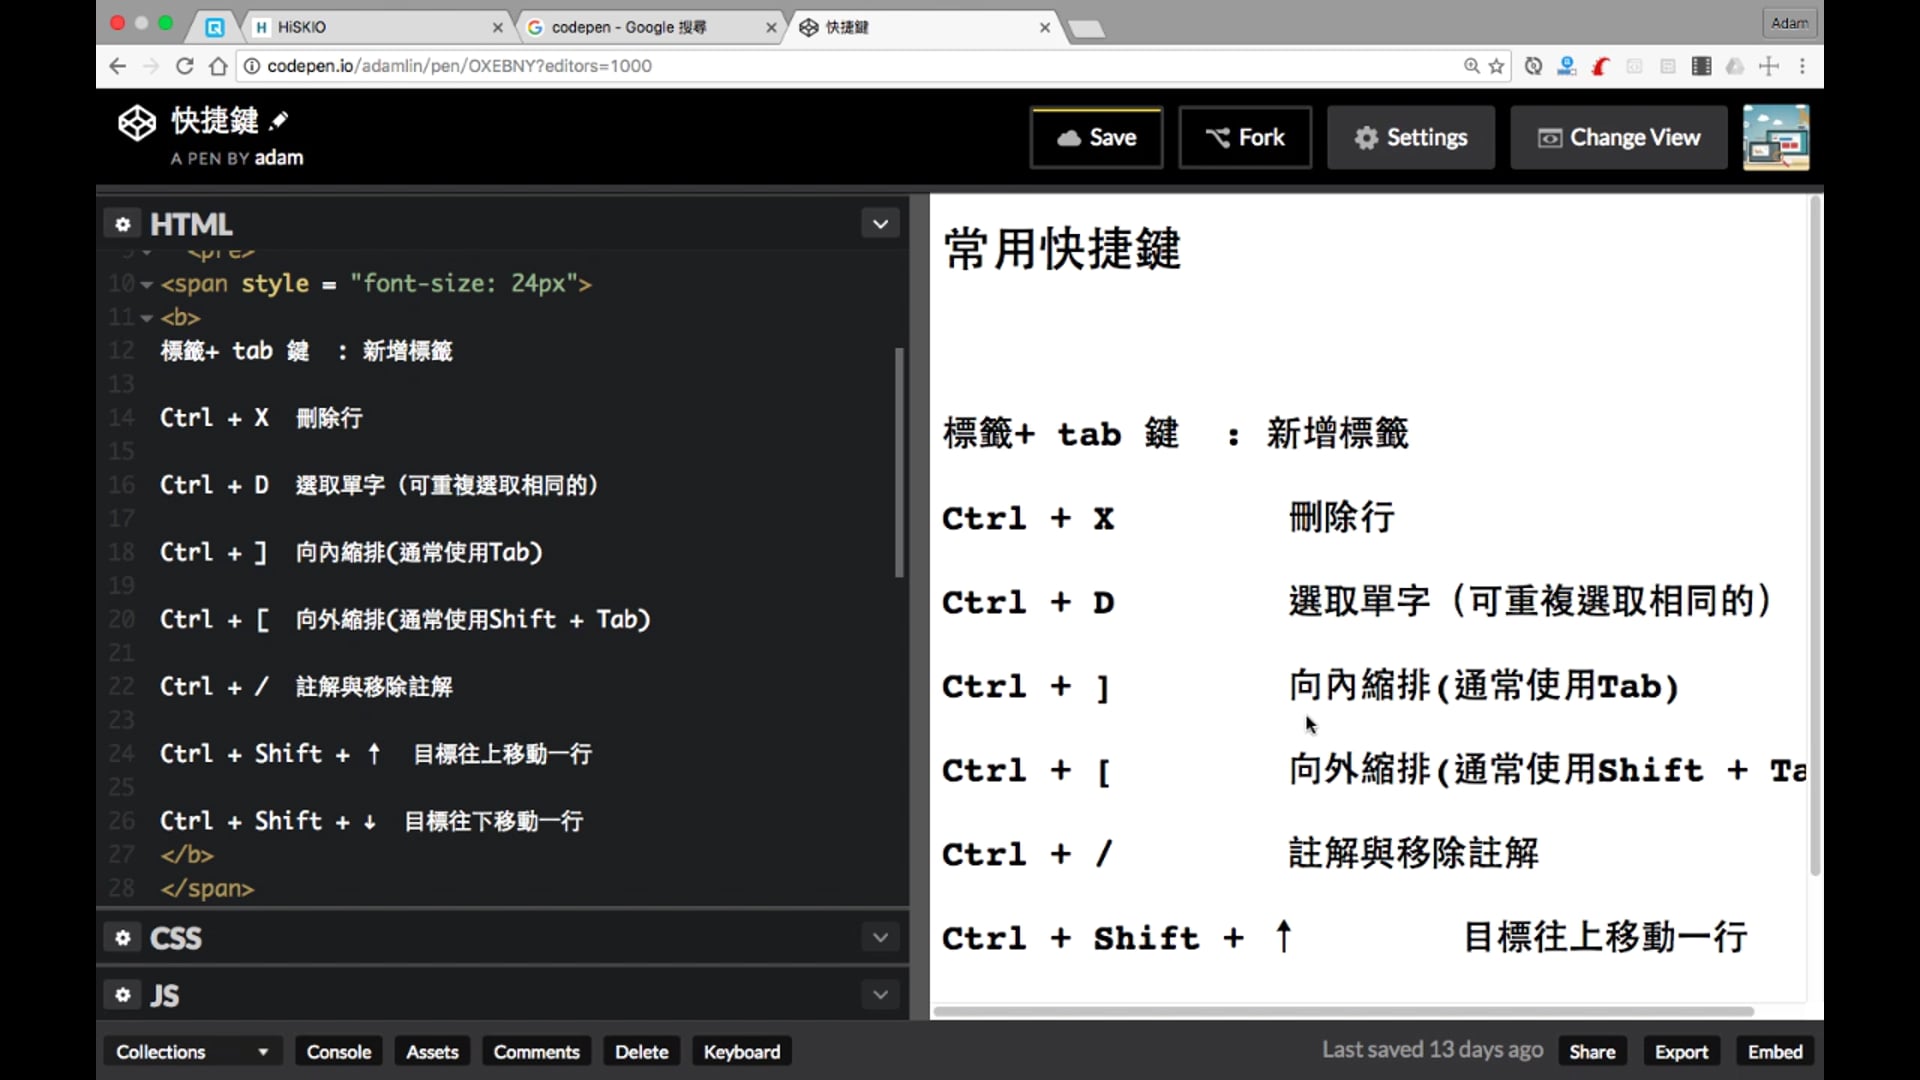Viewport: 1920px width, 1080px height.
Task: Click the user avatar thumbnail
Action: [x=1775, y=137]
